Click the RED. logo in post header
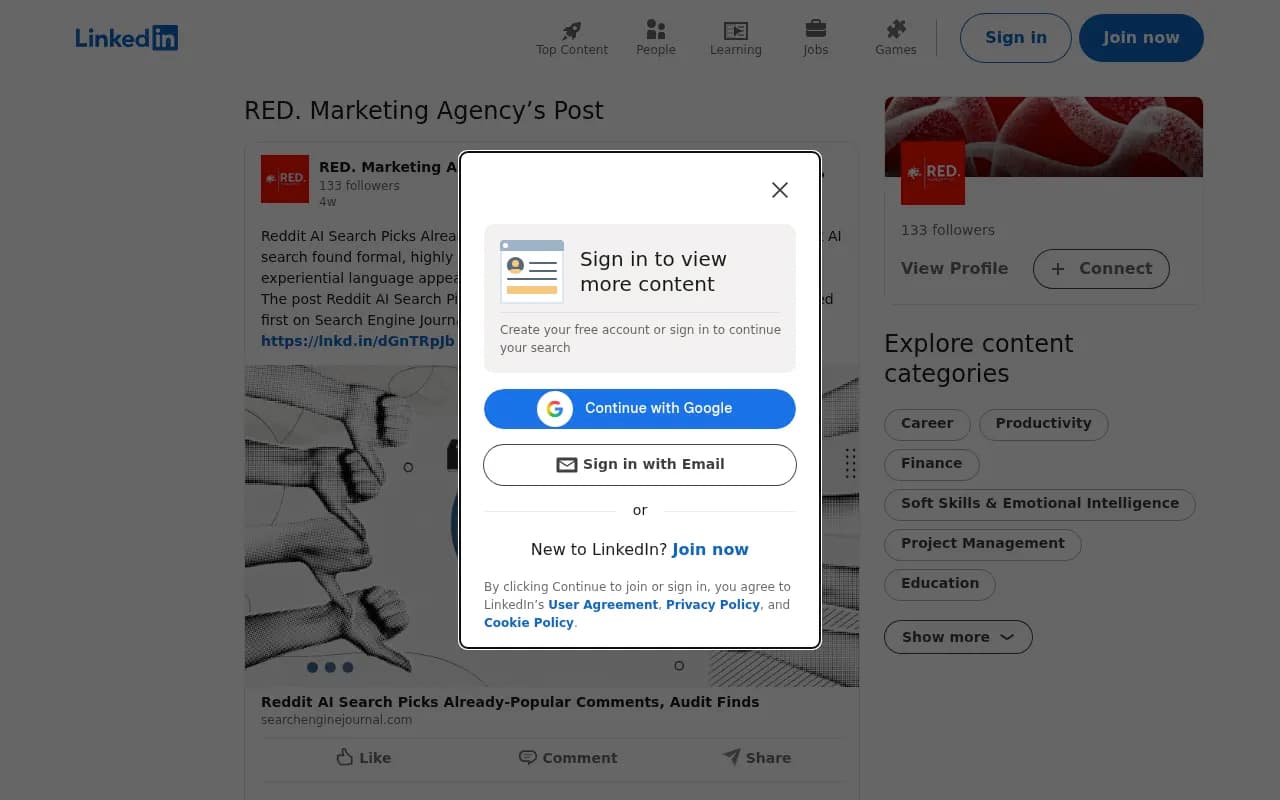 point(285,179)
